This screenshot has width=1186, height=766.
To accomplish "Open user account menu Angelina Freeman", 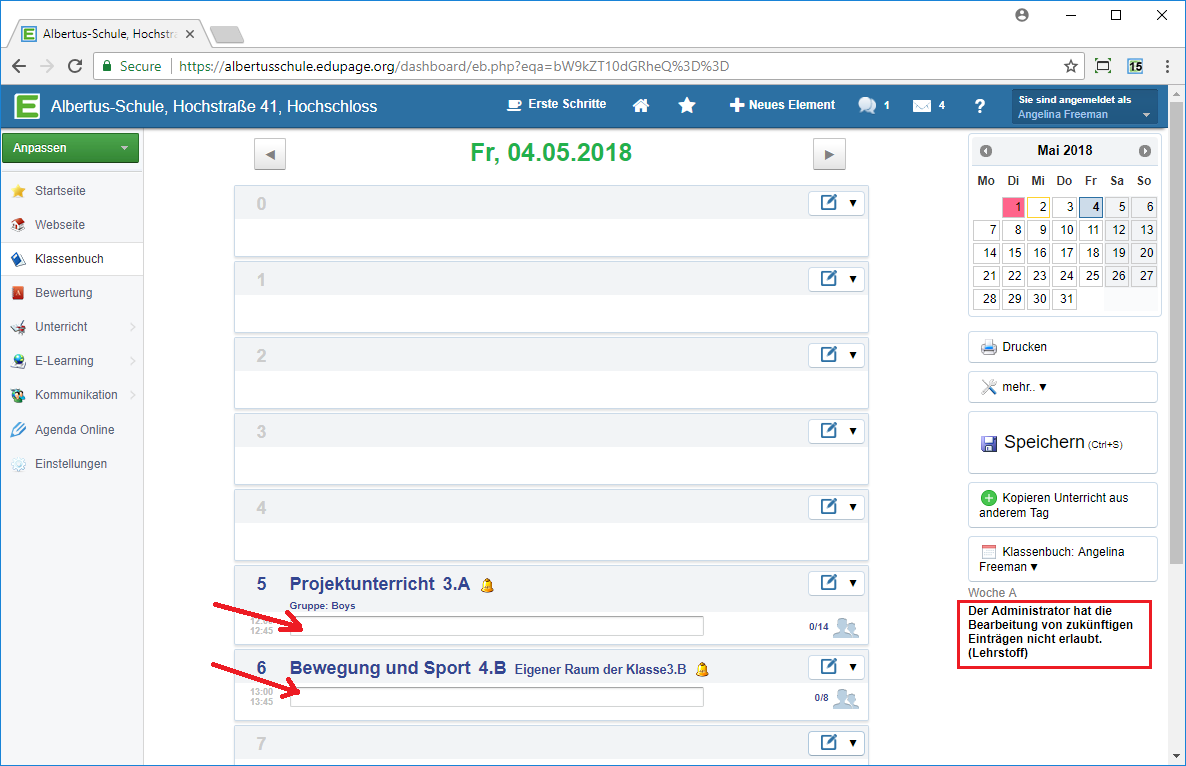I will (1084, 106).
